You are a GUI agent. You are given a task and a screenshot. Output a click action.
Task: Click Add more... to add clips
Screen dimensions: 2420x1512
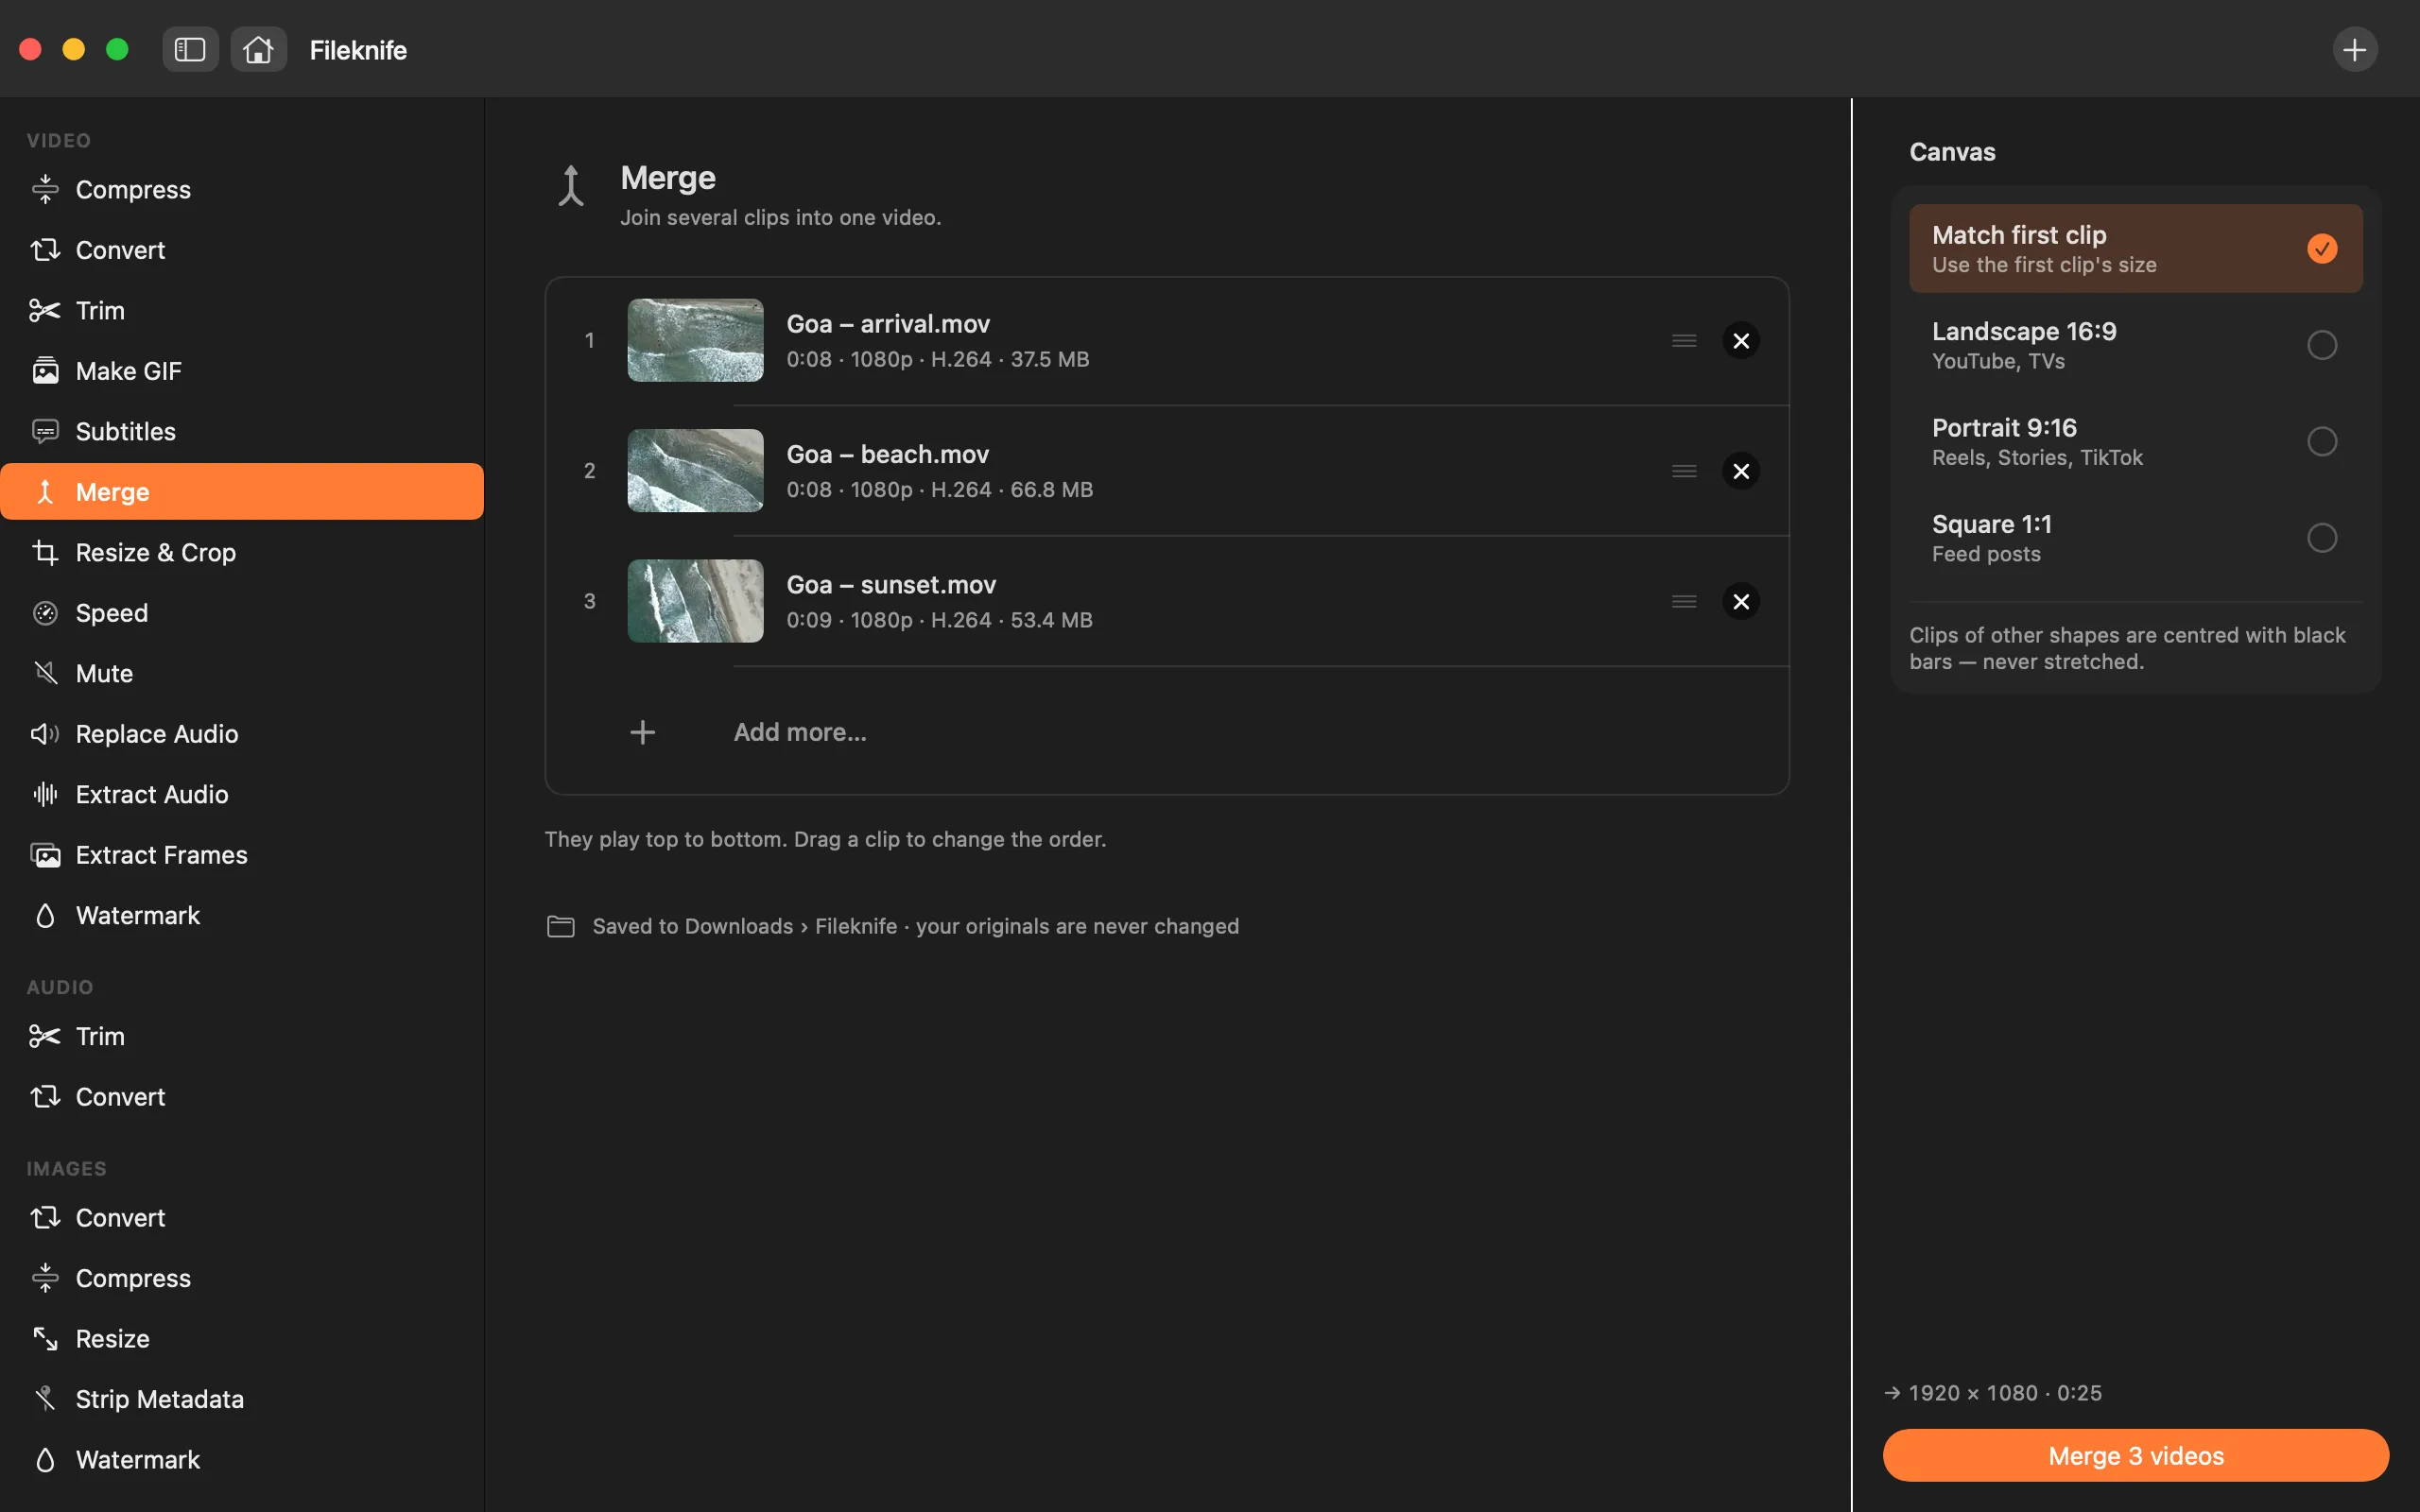(800, 732)
